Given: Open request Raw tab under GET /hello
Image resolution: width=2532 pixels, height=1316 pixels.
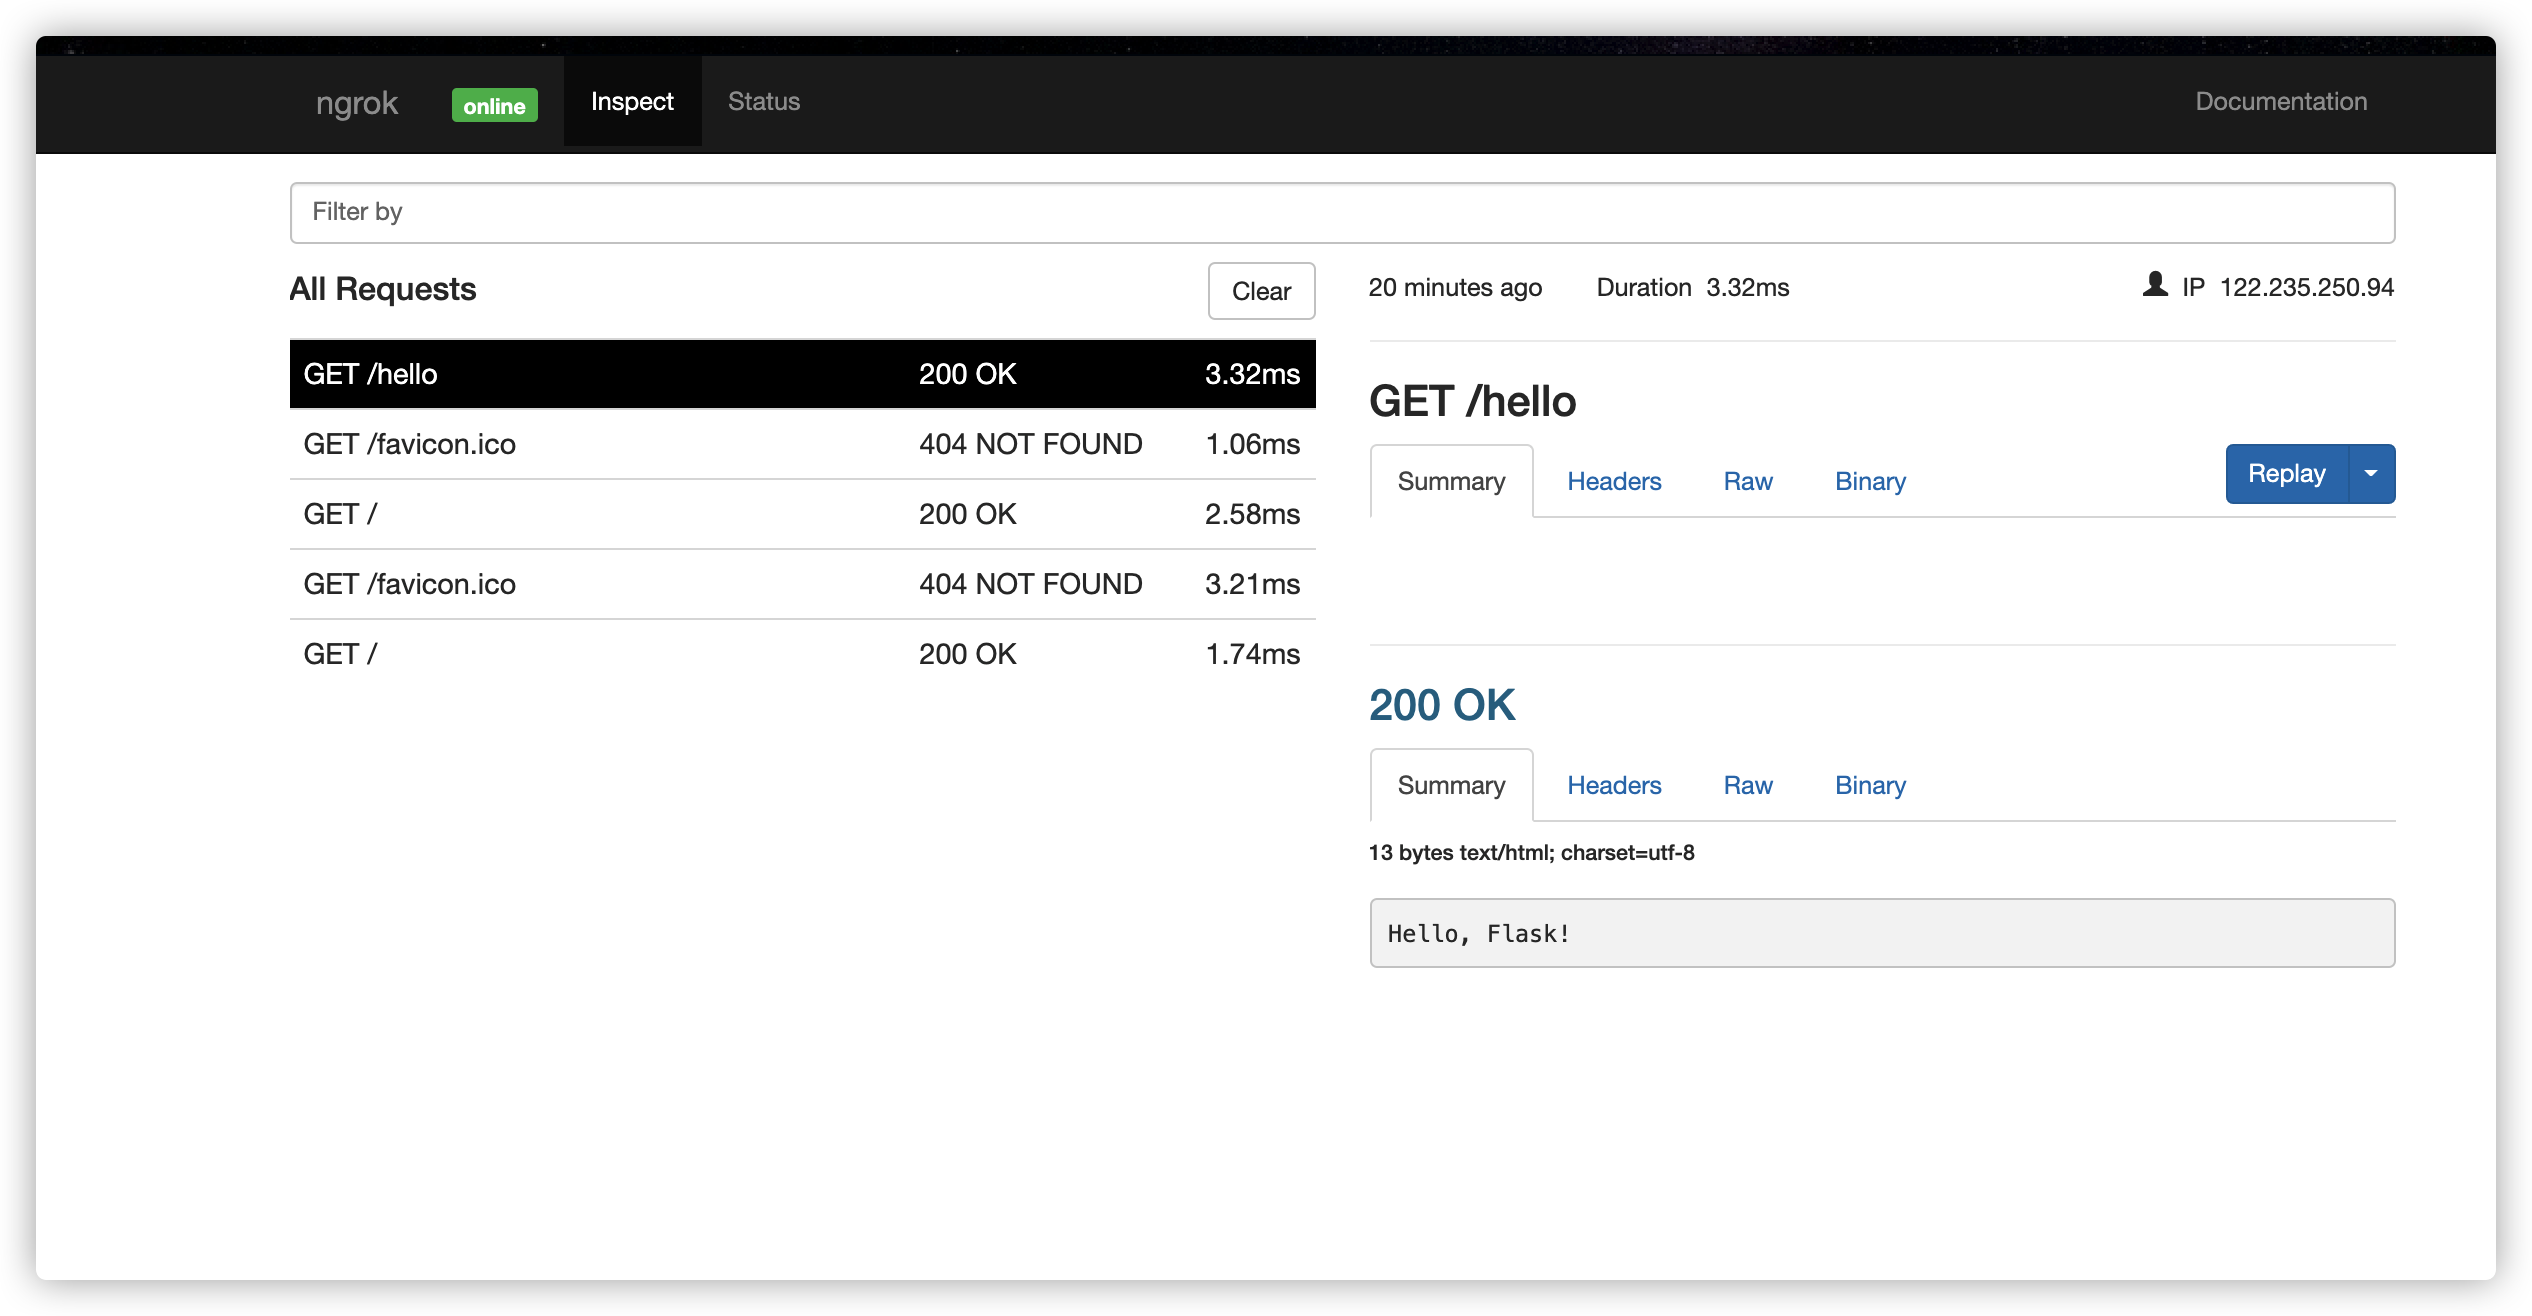Looking at the screenshot, I should pyautogui.click(x=1748, y=482).
